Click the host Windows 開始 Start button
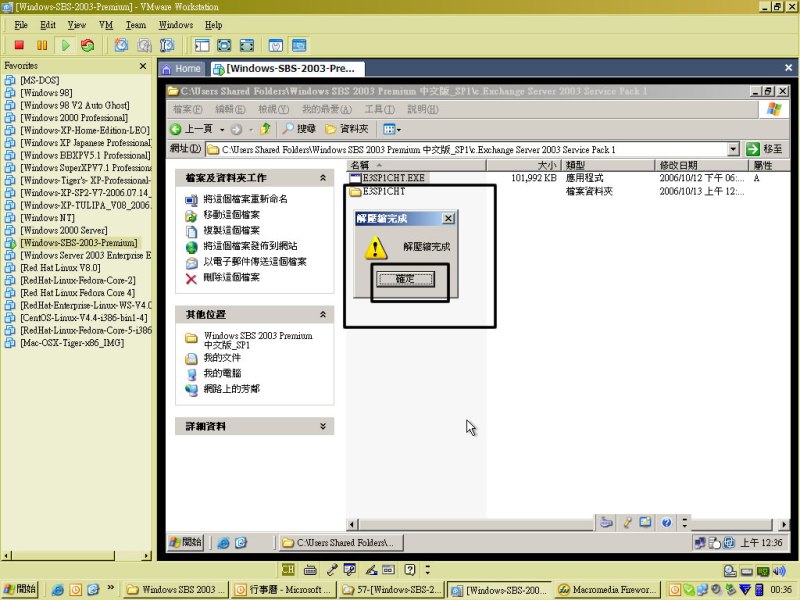 click(x=20, y=589)
